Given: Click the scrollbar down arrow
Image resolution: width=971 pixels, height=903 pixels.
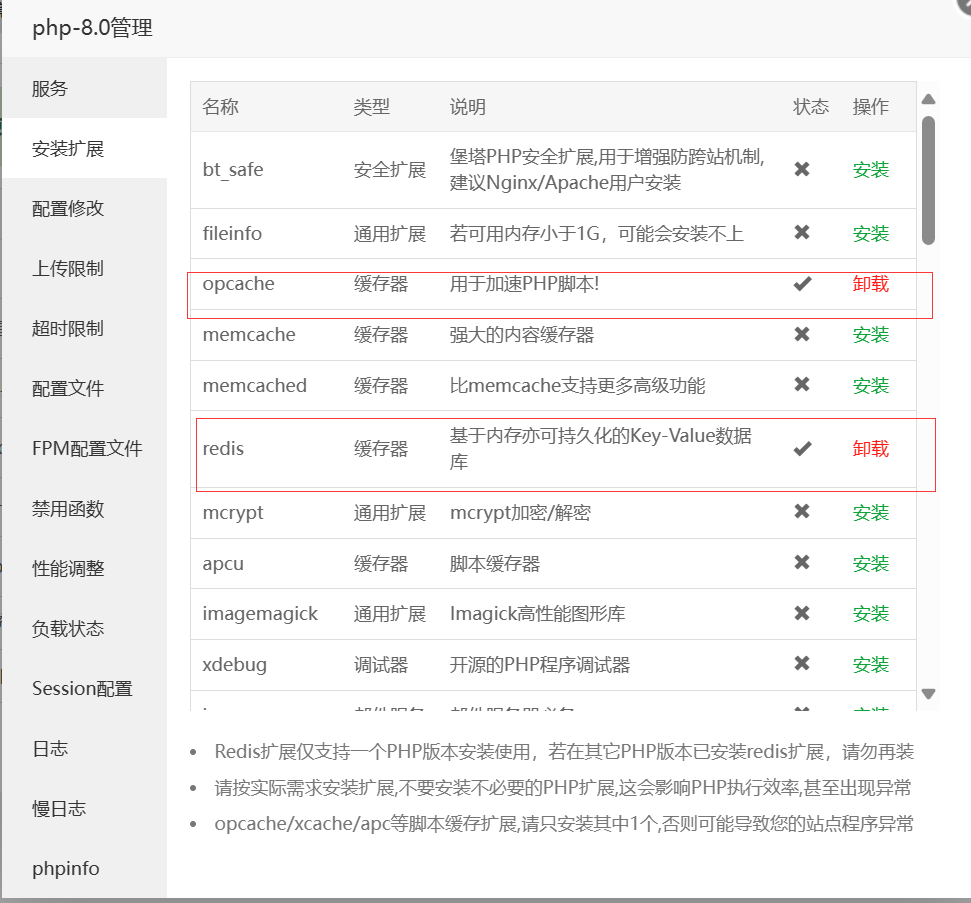Looking at the screenshot, I should [929, 693].
